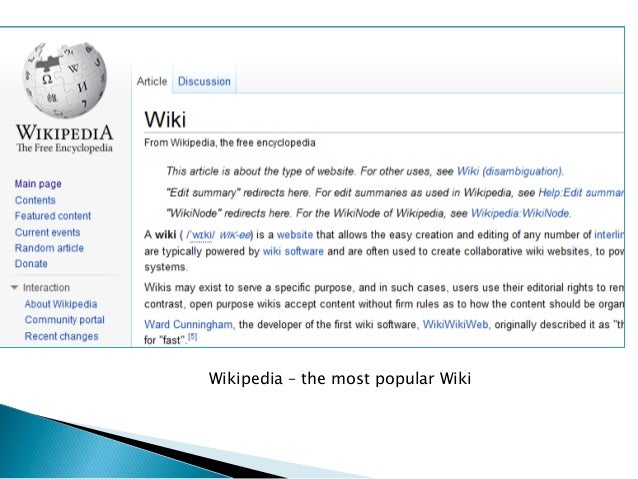The image size is (638, 479).
Task: Open the wiki software link
Action: coord(293,252)
